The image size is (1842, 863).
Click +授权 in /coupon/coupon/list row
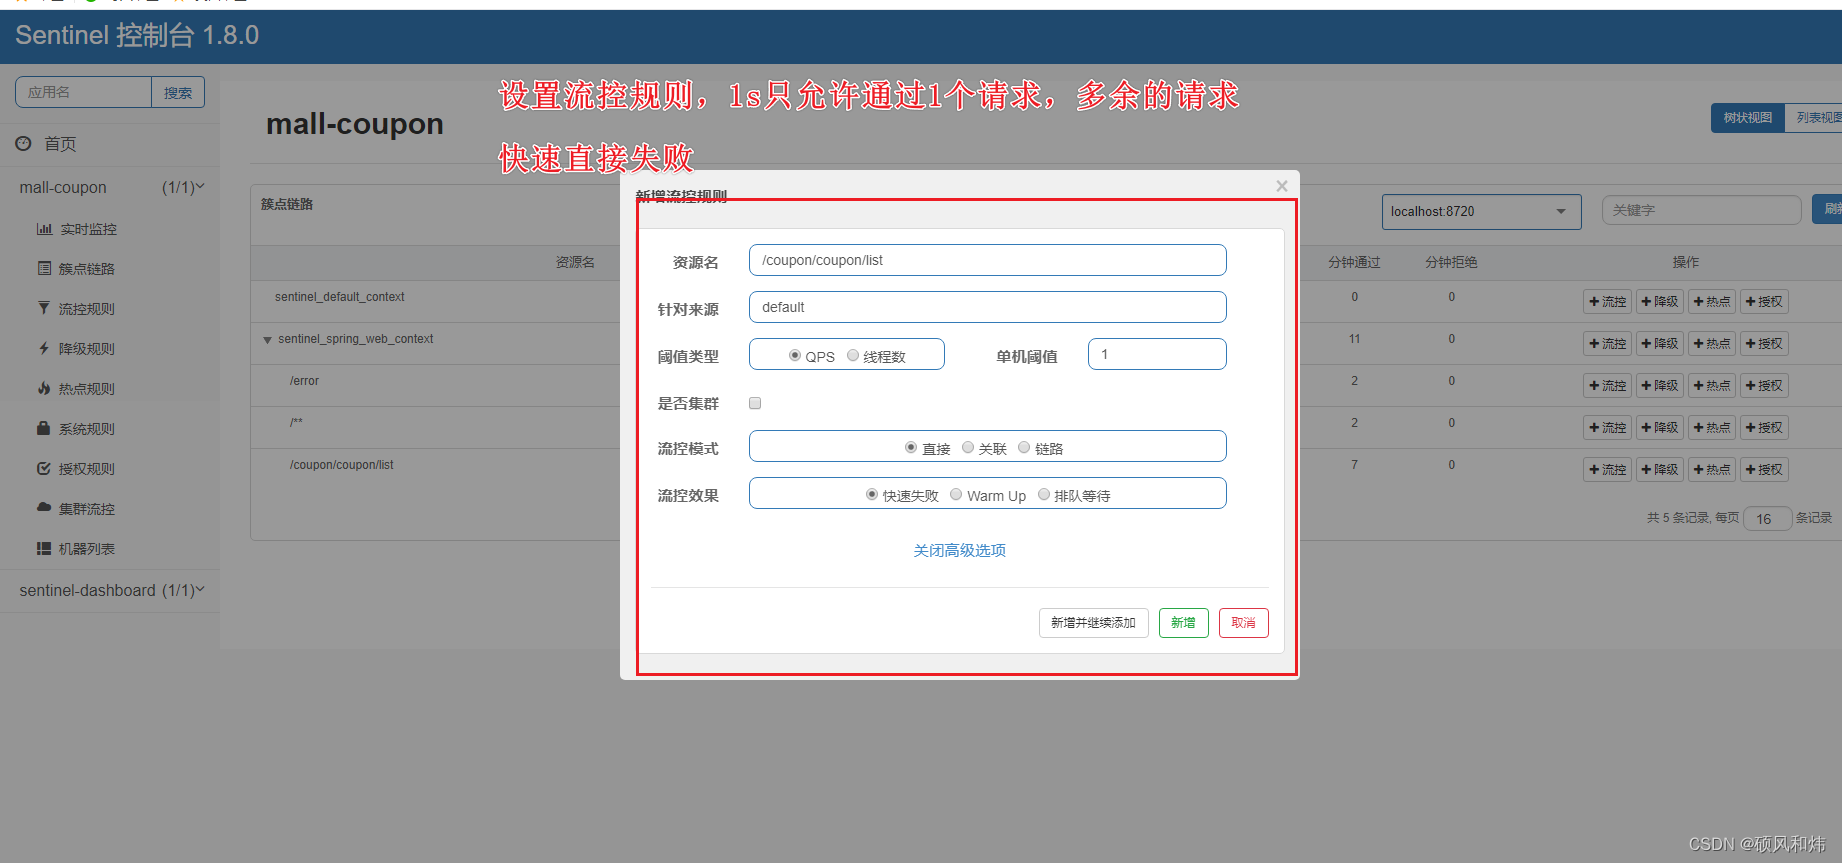pyautogui.click(x=1764, y=470)
